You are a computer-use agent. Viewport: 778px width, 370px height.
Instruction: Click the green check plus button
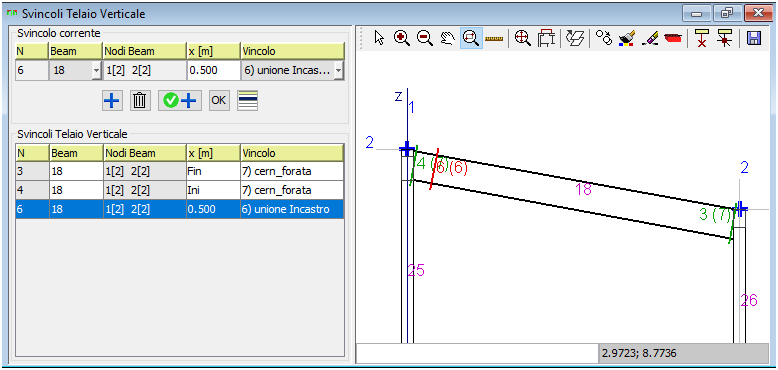pyautogui.click(x=180, y=101)
